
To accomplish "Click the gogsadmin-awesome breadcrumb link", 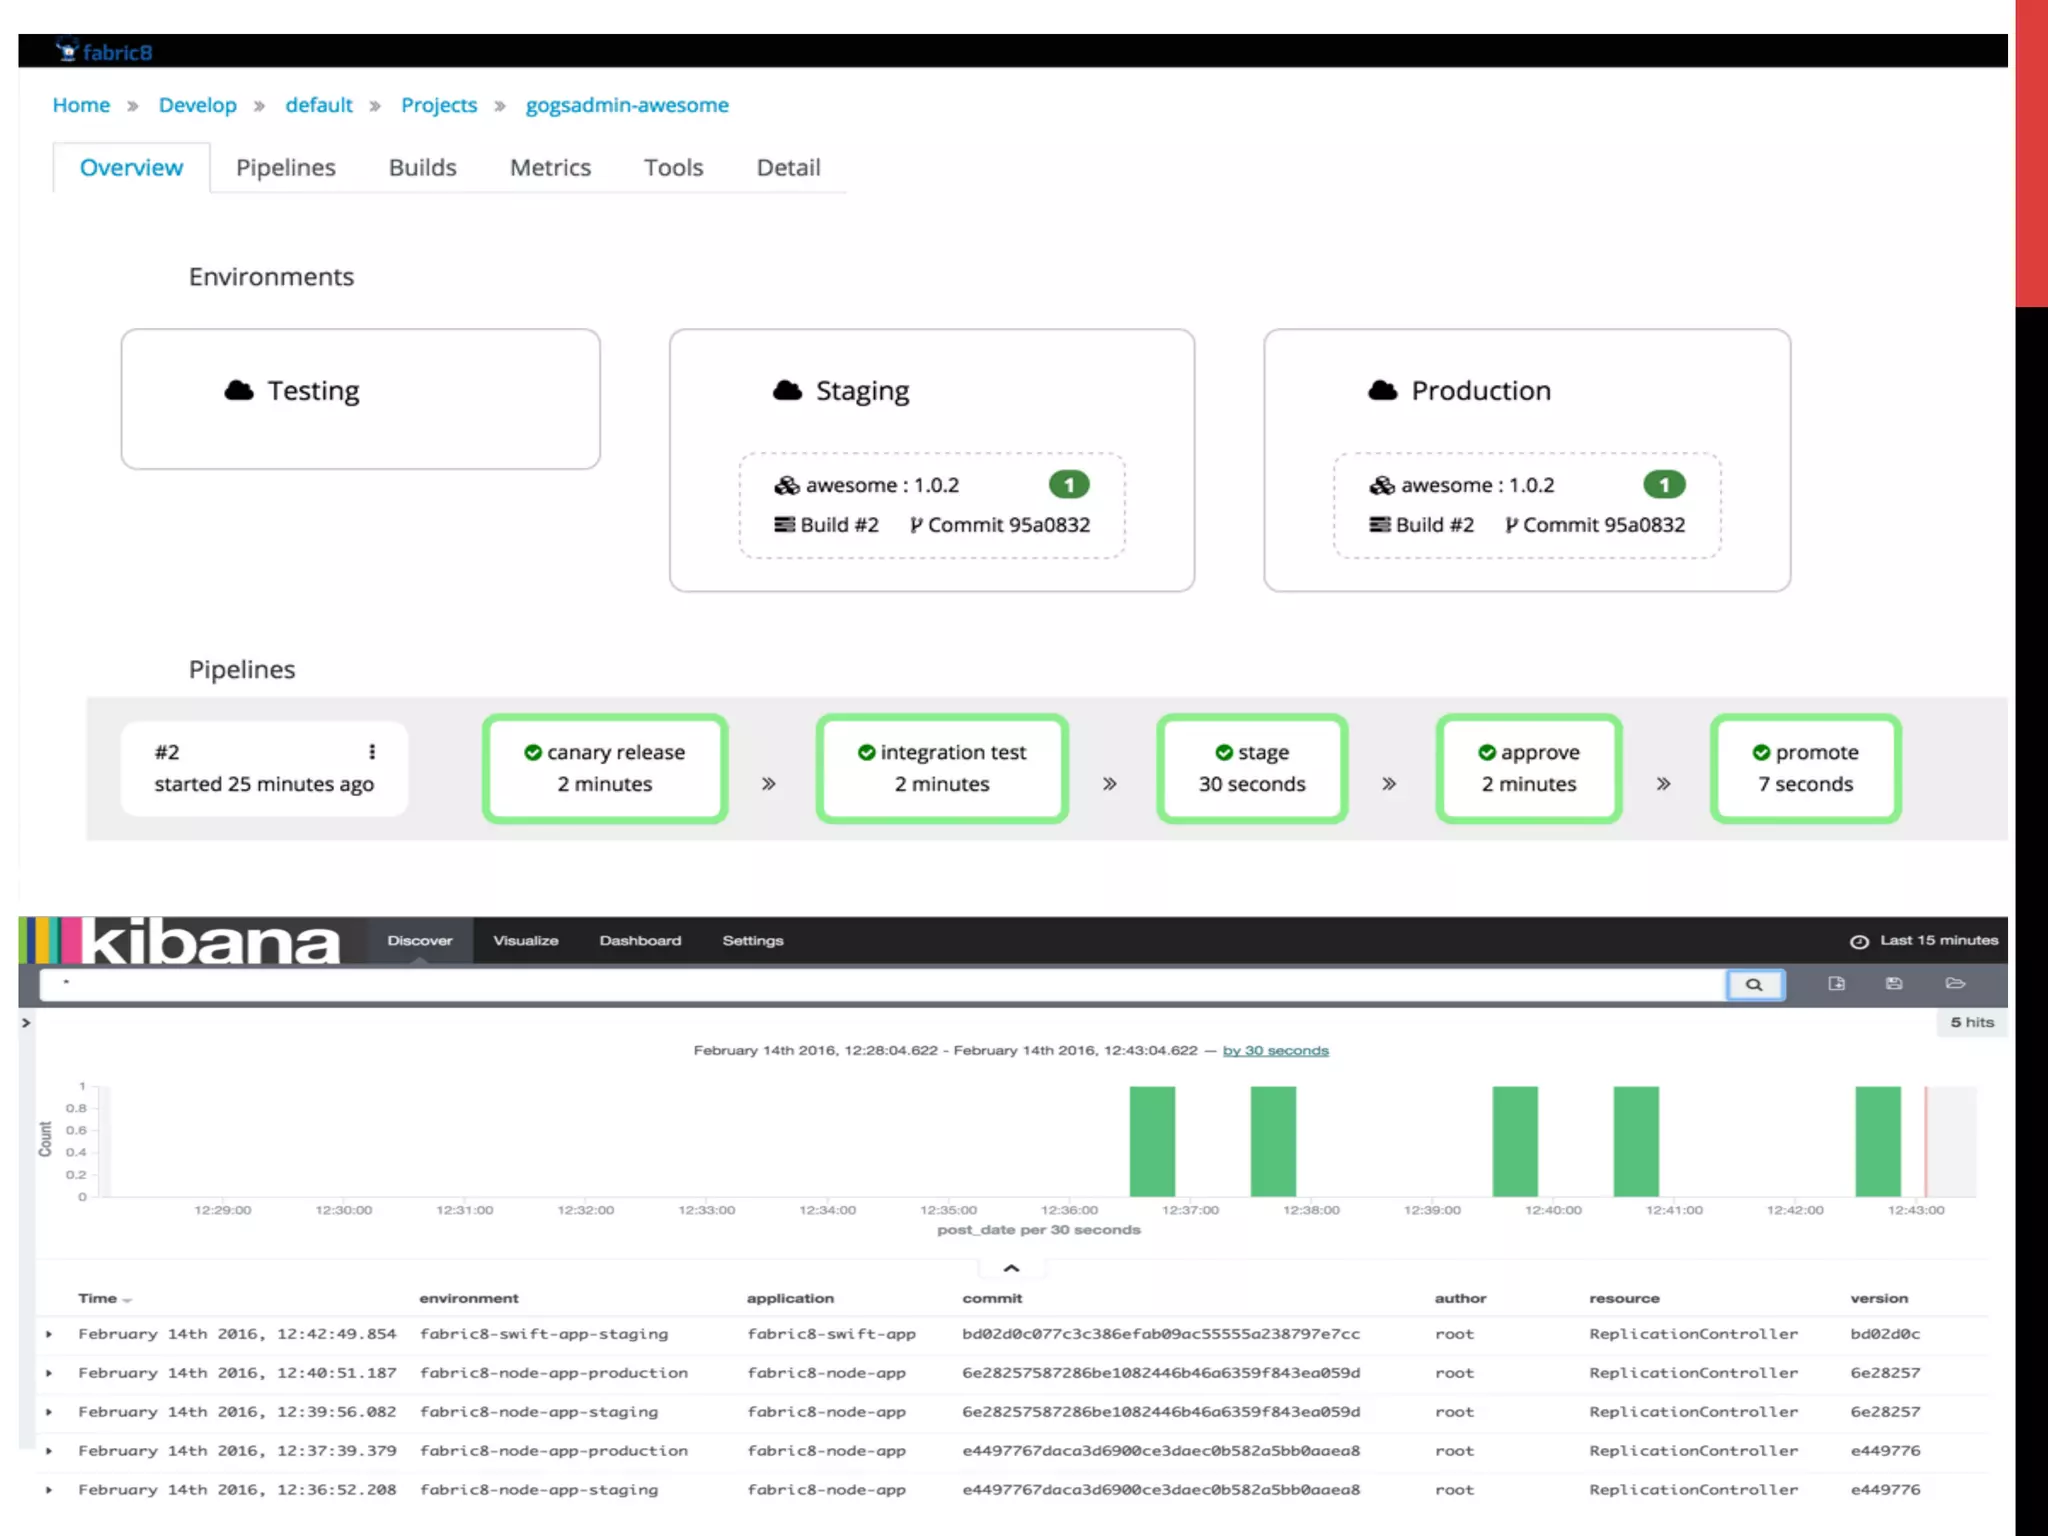I will (x=627, y=105).
